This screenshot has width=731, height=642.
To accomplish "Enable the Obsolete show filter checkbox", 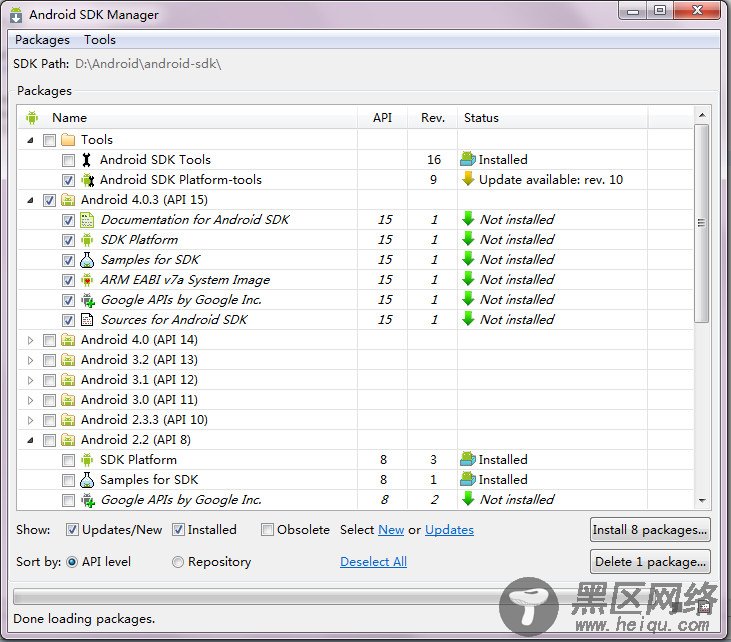I will click(267, 530).
